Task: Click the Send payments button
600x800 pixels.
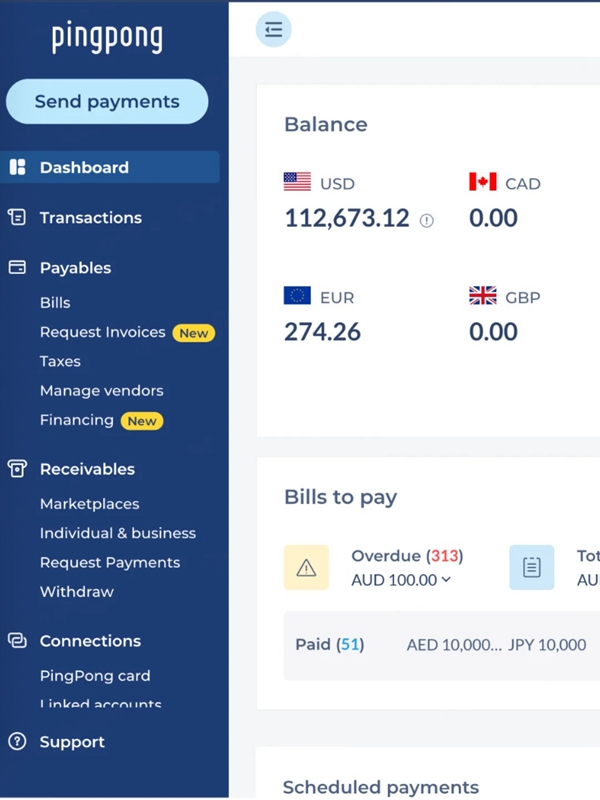Action: [107, 102]
